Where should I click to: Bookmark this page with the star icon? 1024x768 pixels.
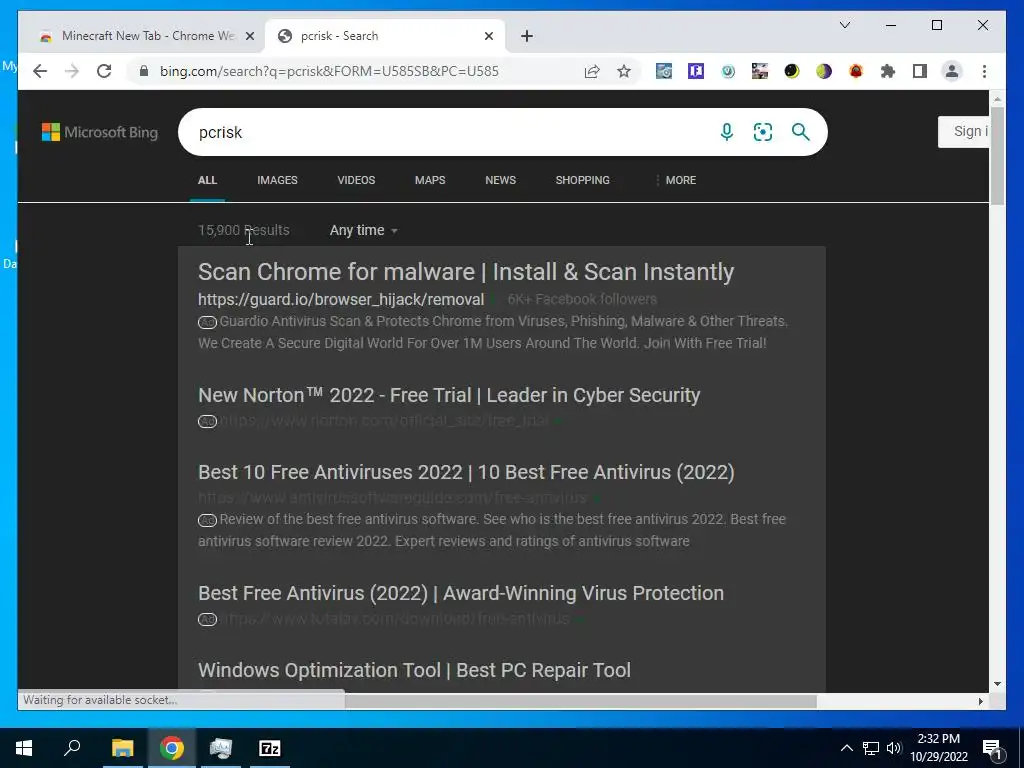click(624, 71)
